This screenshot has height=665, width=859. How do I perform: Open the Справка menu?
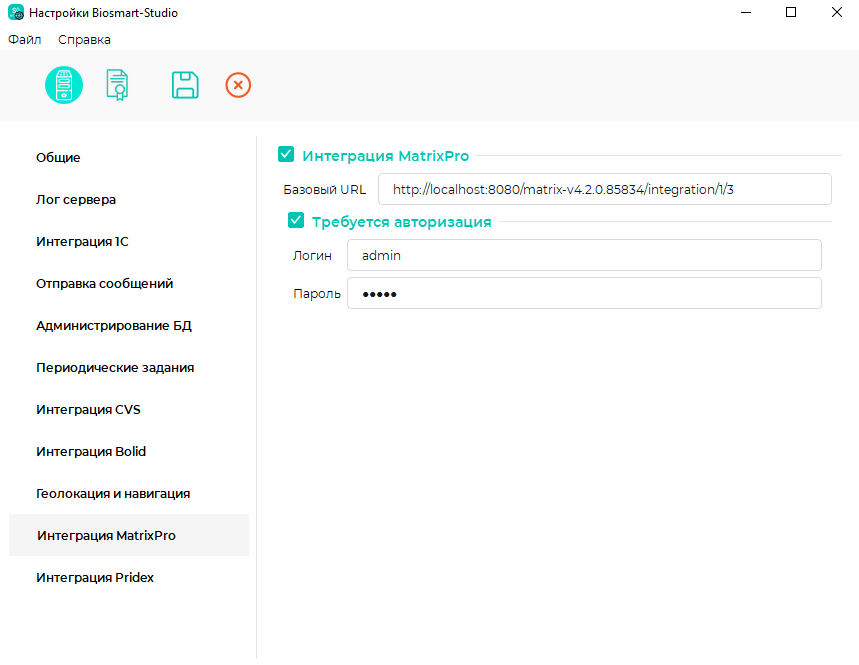(84, 39)
